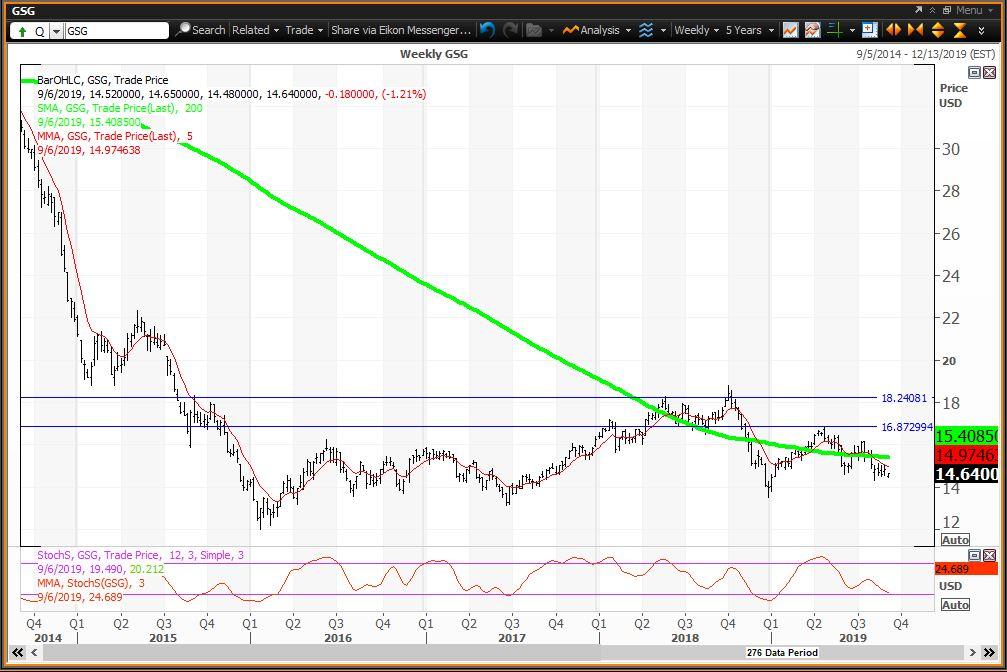Click the zoom-in box icon
1007x672 pixels.
click(x=869, y=30)
